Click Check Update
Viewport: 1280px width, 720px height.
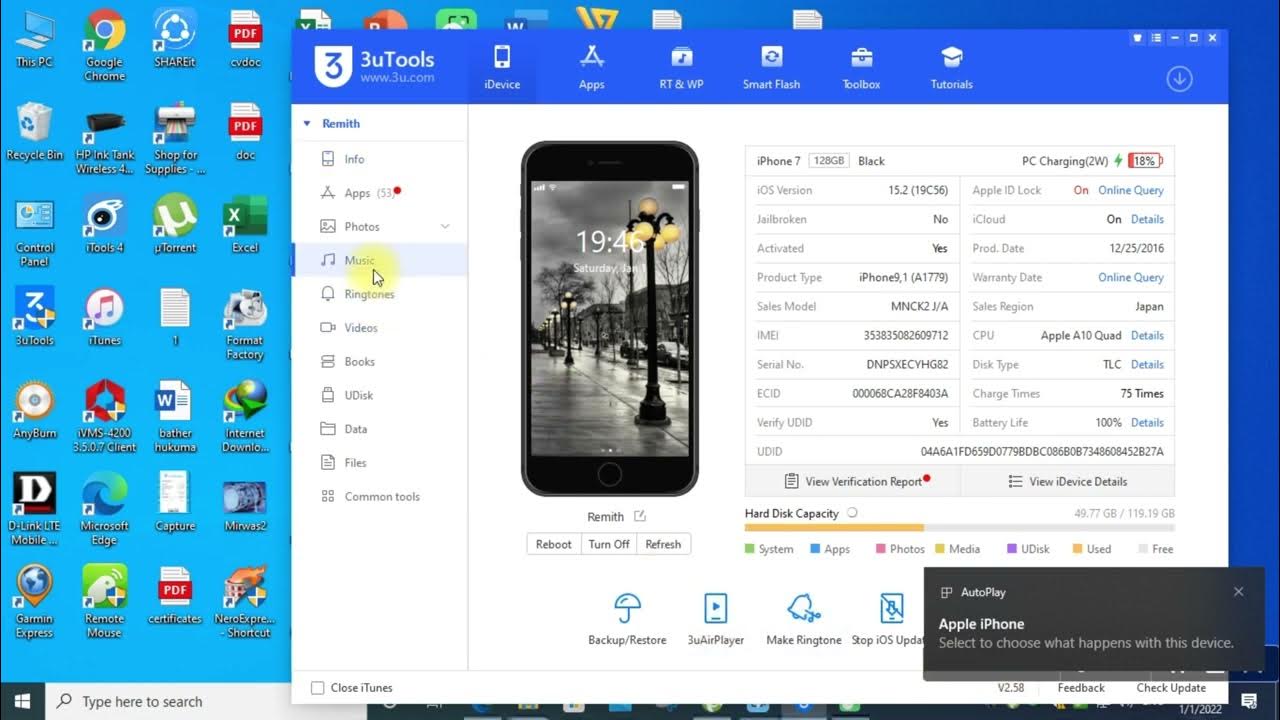1171,688
